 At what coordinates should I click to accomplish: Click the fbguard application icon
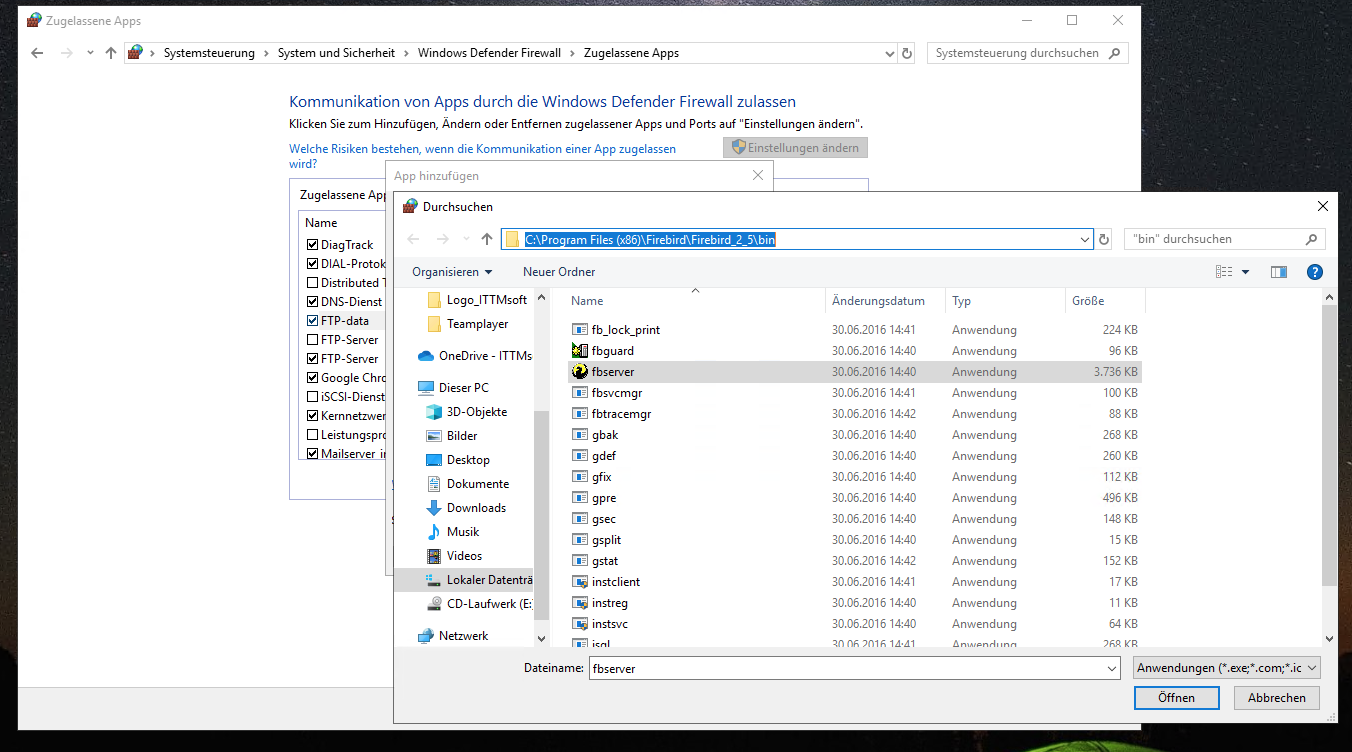[x=580, y=351]
